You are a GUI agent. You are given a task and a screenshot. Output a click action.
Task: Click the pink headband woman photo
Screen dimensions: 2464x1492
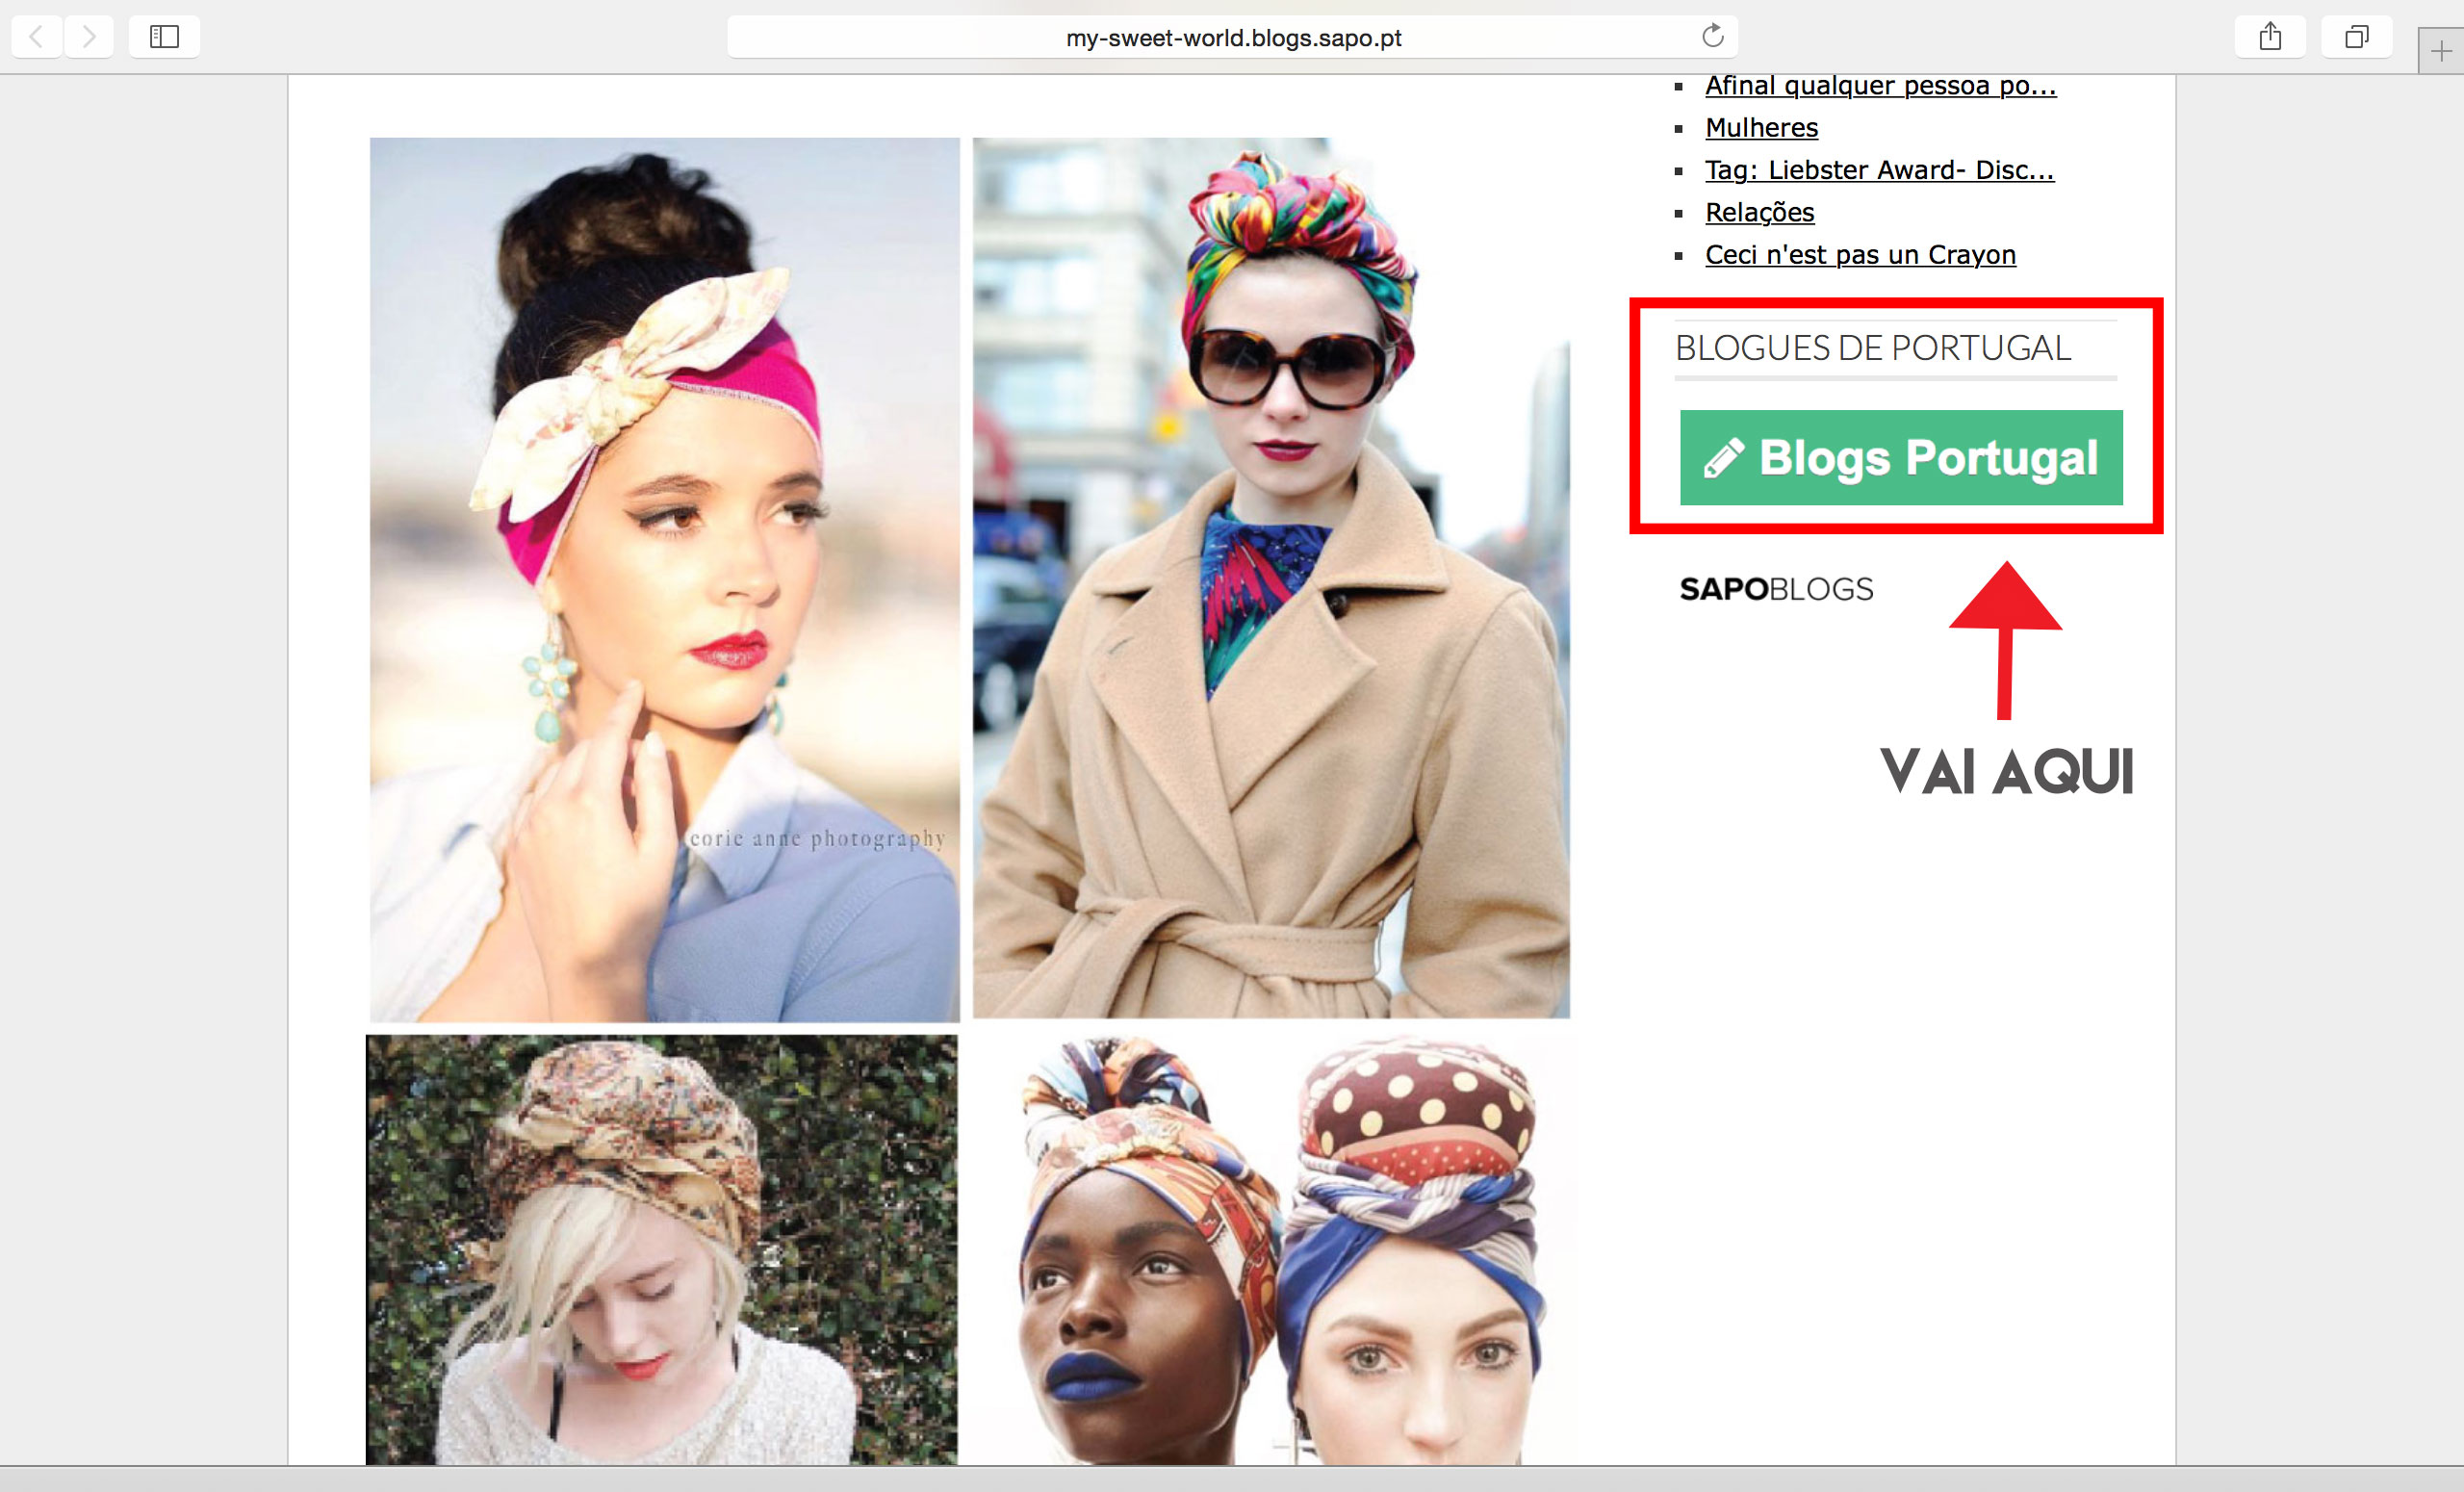point(664,579)
